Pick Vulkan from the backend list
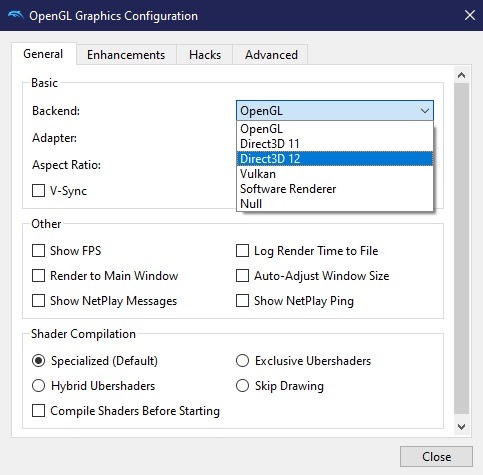Viewport: 483px width, 475px height. (x=335, y=174)
